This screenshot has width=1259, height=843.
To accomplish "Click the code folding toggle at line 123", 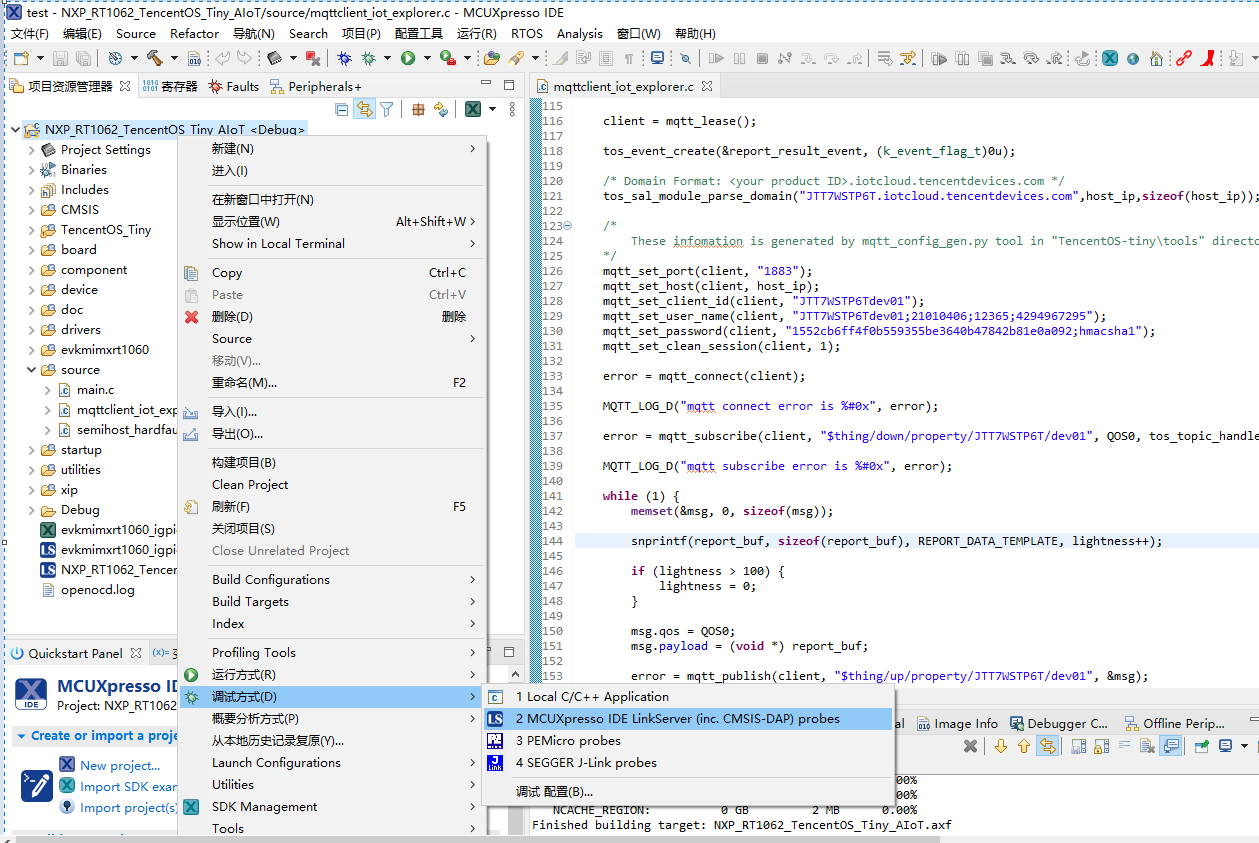I will 568,226.
